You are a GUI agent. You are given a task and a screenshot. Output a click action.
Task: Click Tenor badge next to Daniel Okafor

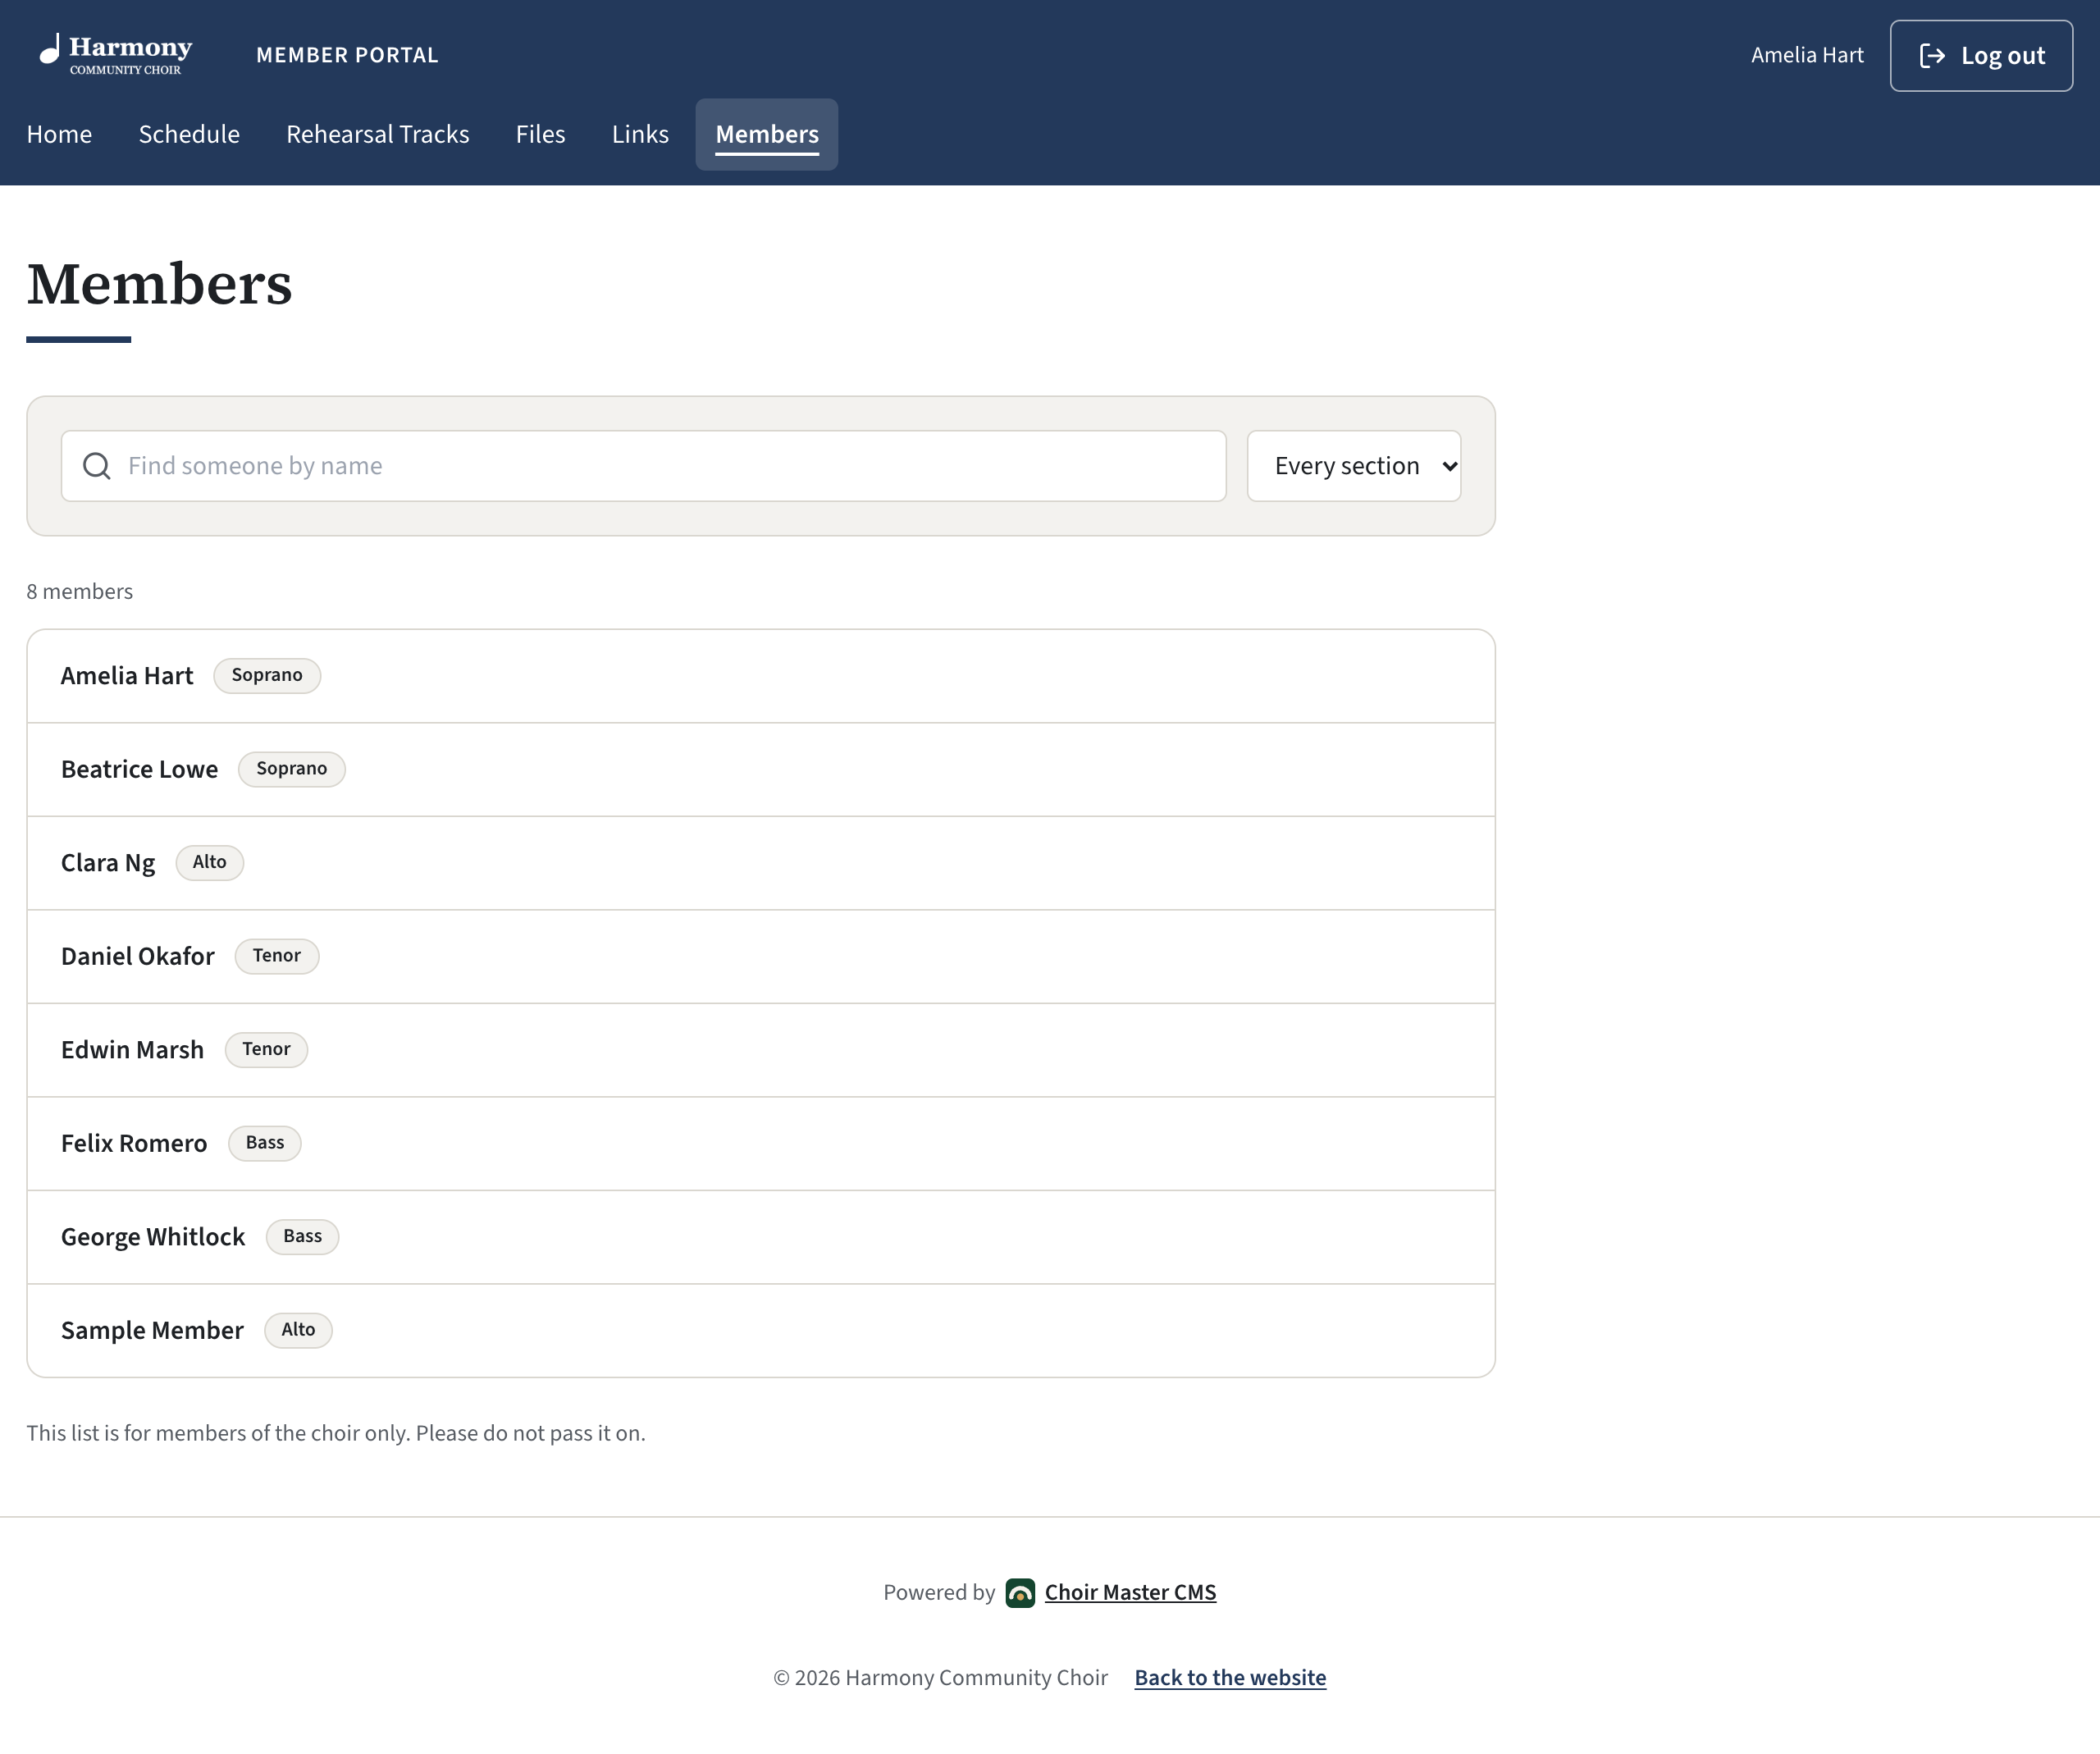point(277,956)
